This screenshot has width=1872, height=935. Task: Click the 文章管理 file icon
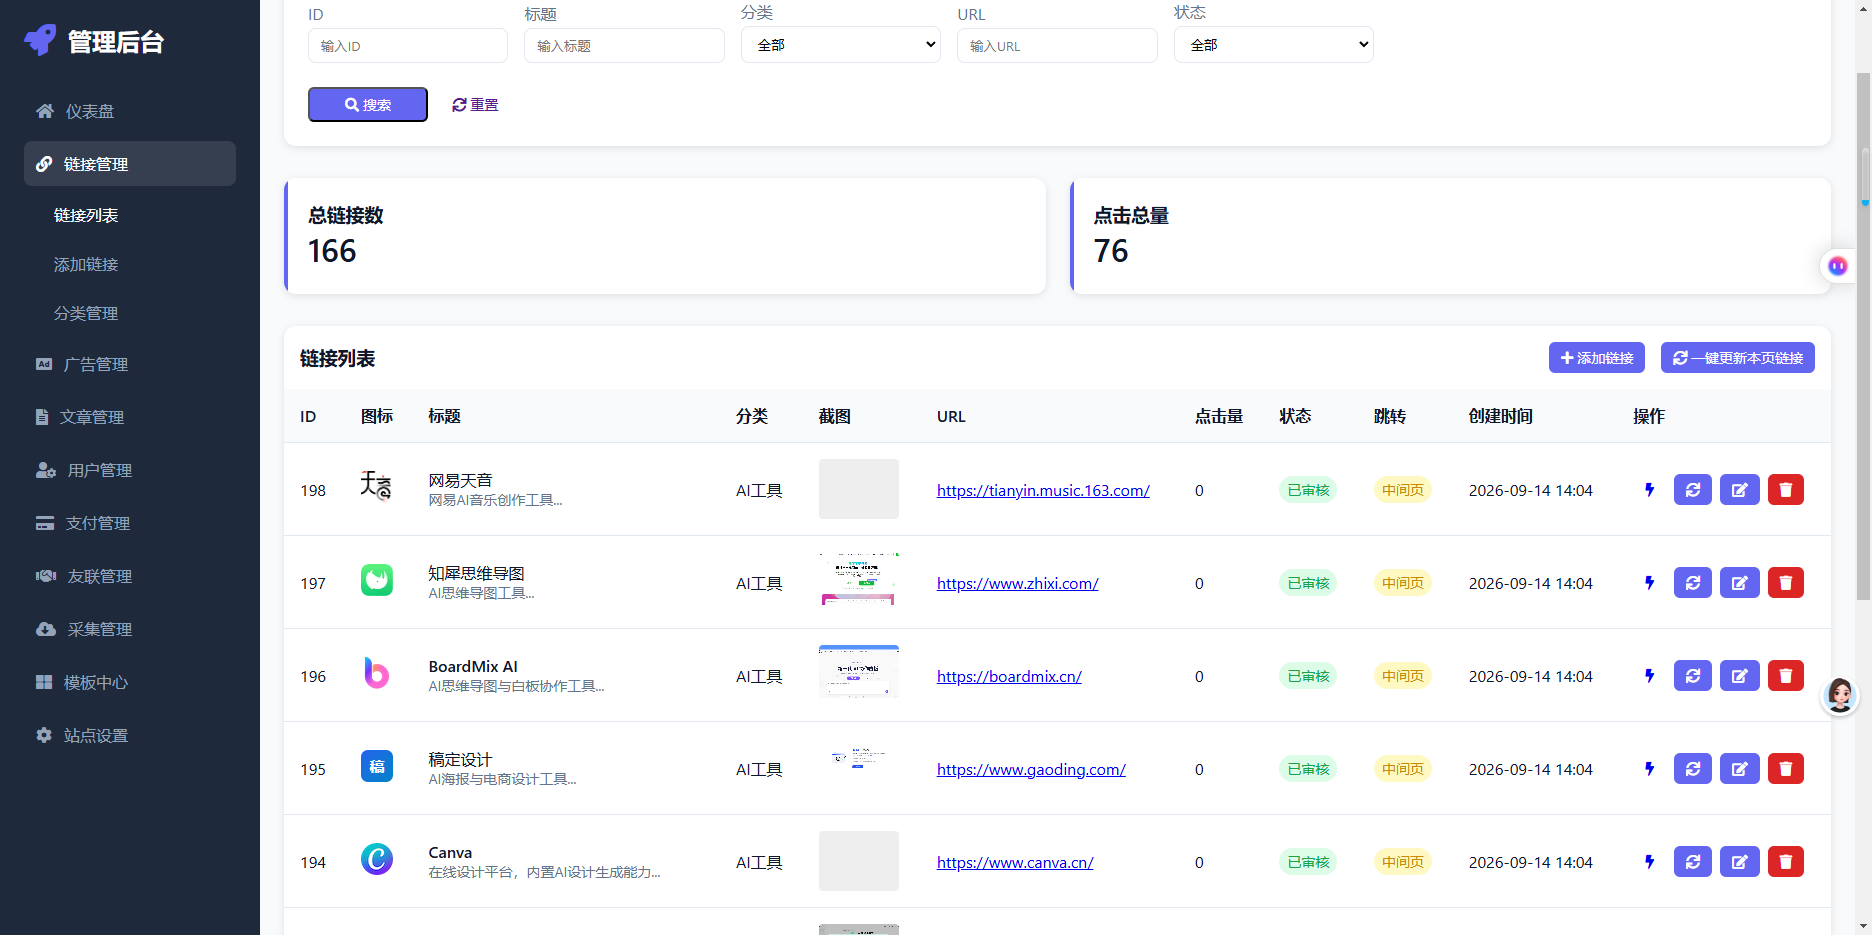coord(42,417)
